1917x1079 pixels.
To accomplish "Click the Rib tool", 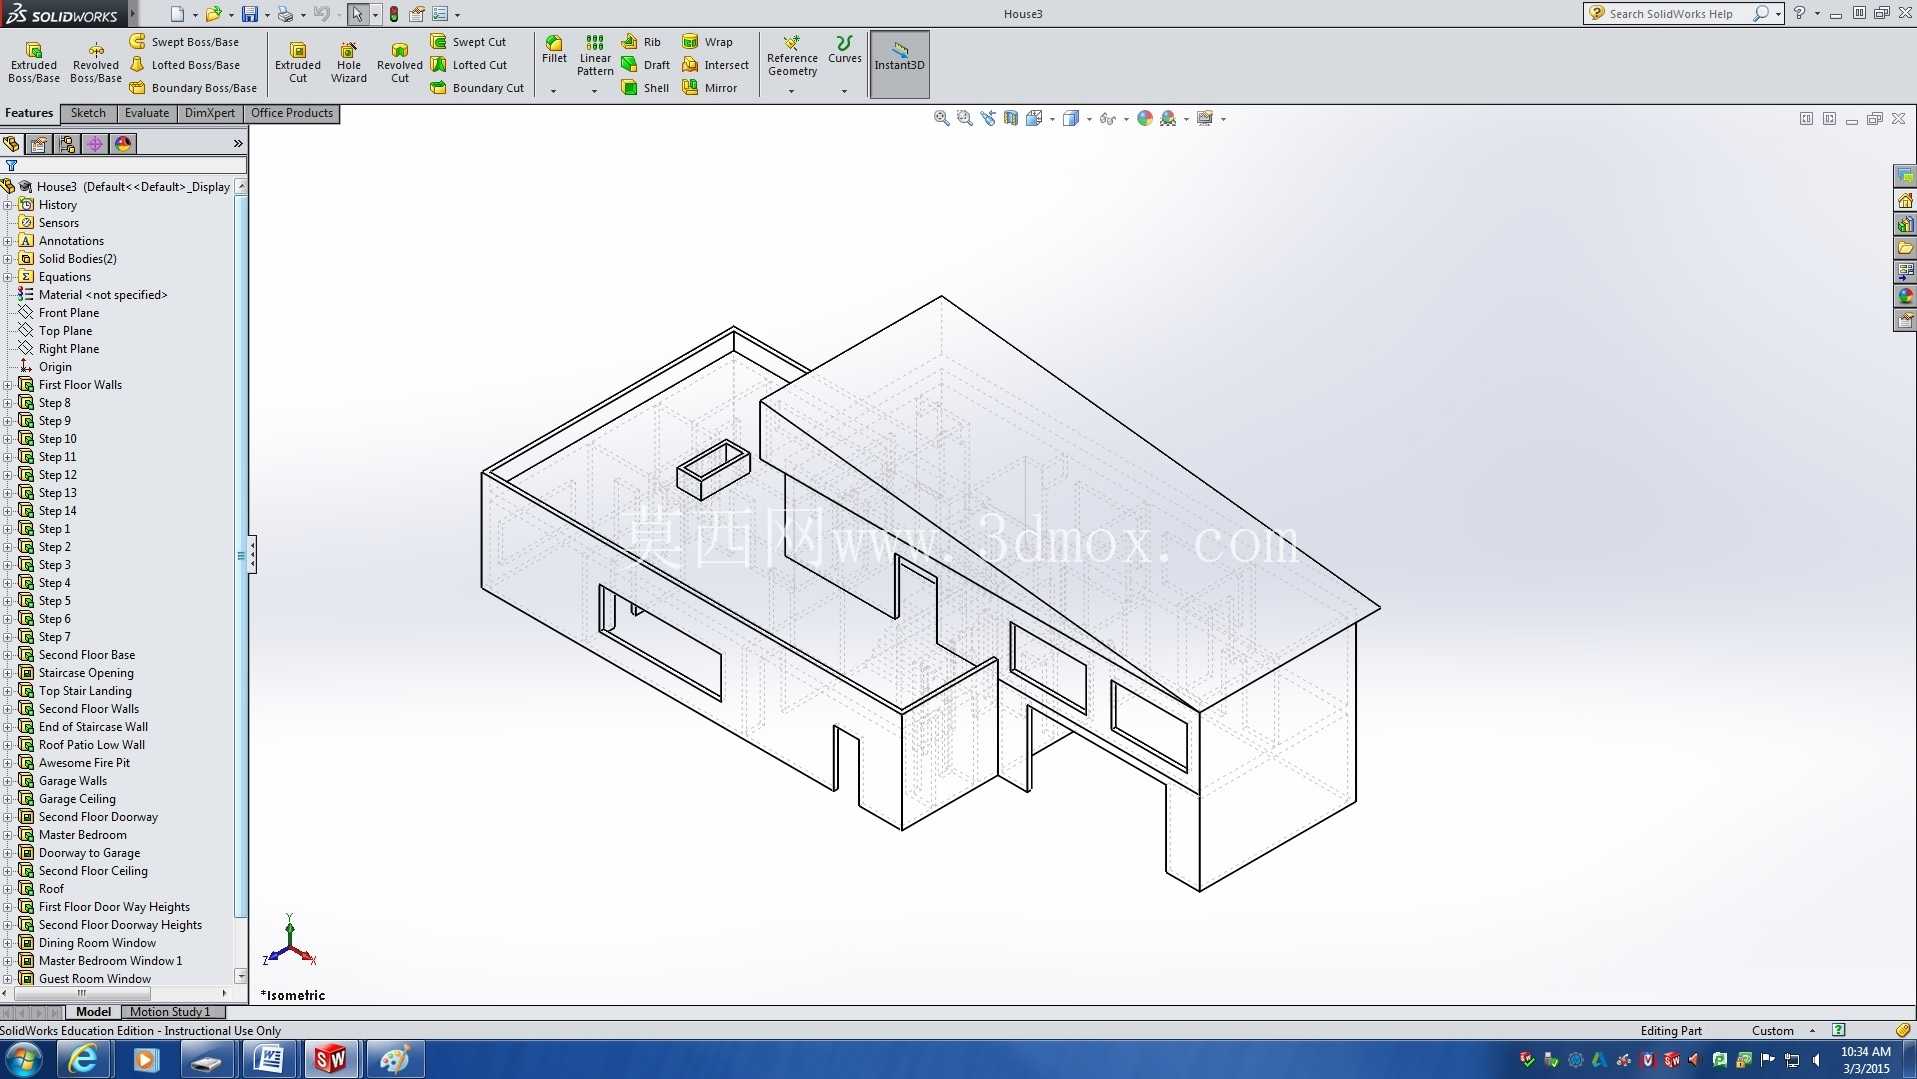I will (x=641, y=42).
